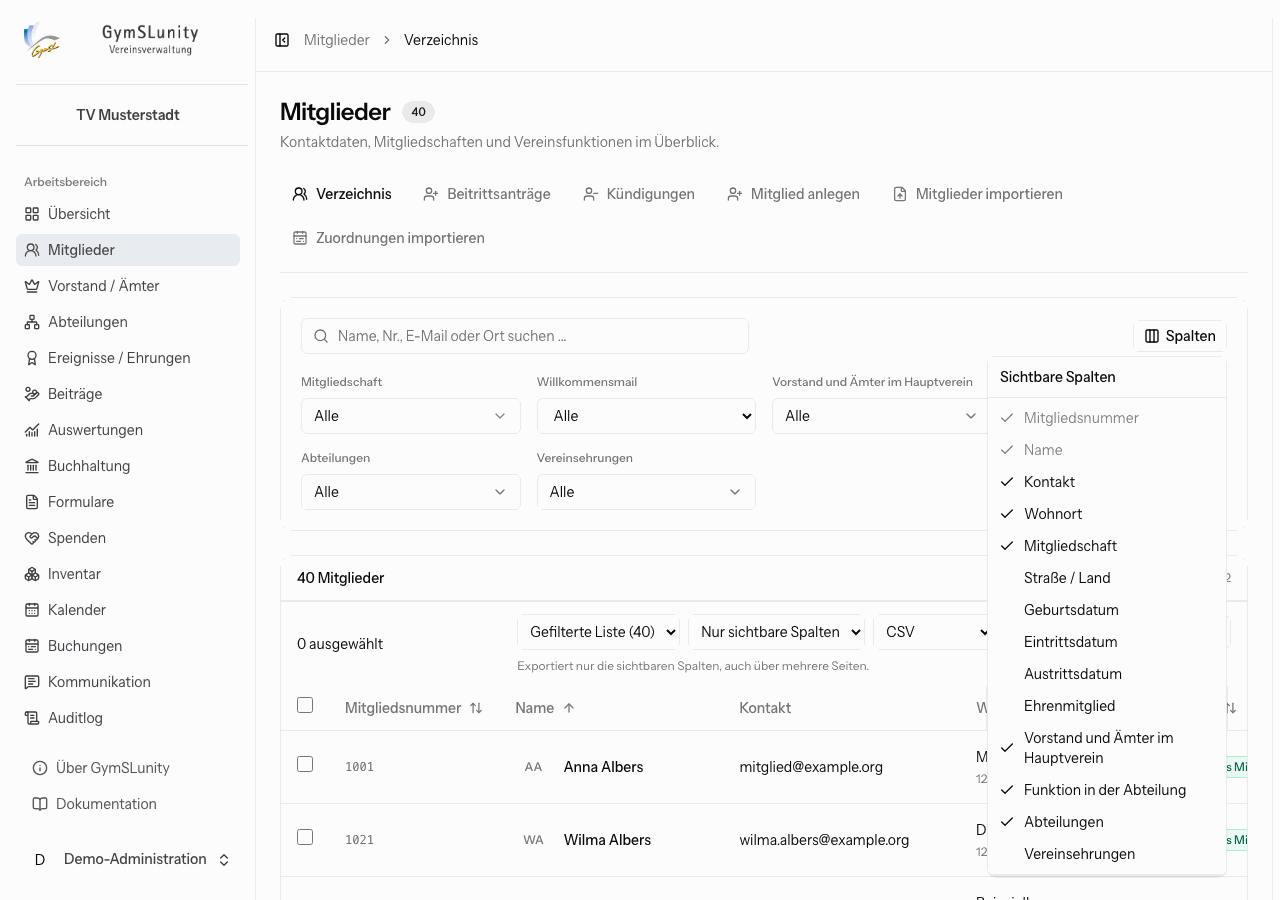The width and height of the screenshot is (1280, 900).
Task: Open Vorstand und Ämter im Hauptverein dropdown
Action: coord(880,416)
